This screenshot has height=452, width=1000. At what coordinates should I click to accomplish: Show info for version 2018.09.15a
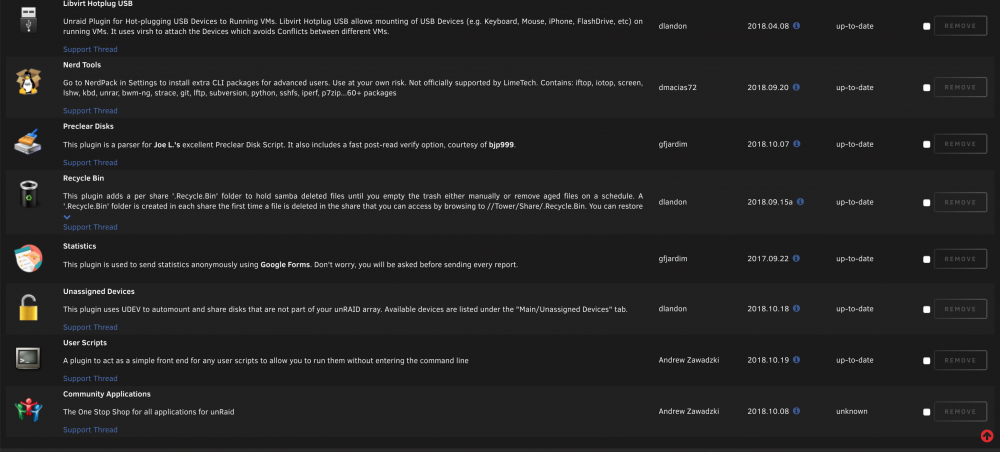pyautogui.click(x=800, y=201)
